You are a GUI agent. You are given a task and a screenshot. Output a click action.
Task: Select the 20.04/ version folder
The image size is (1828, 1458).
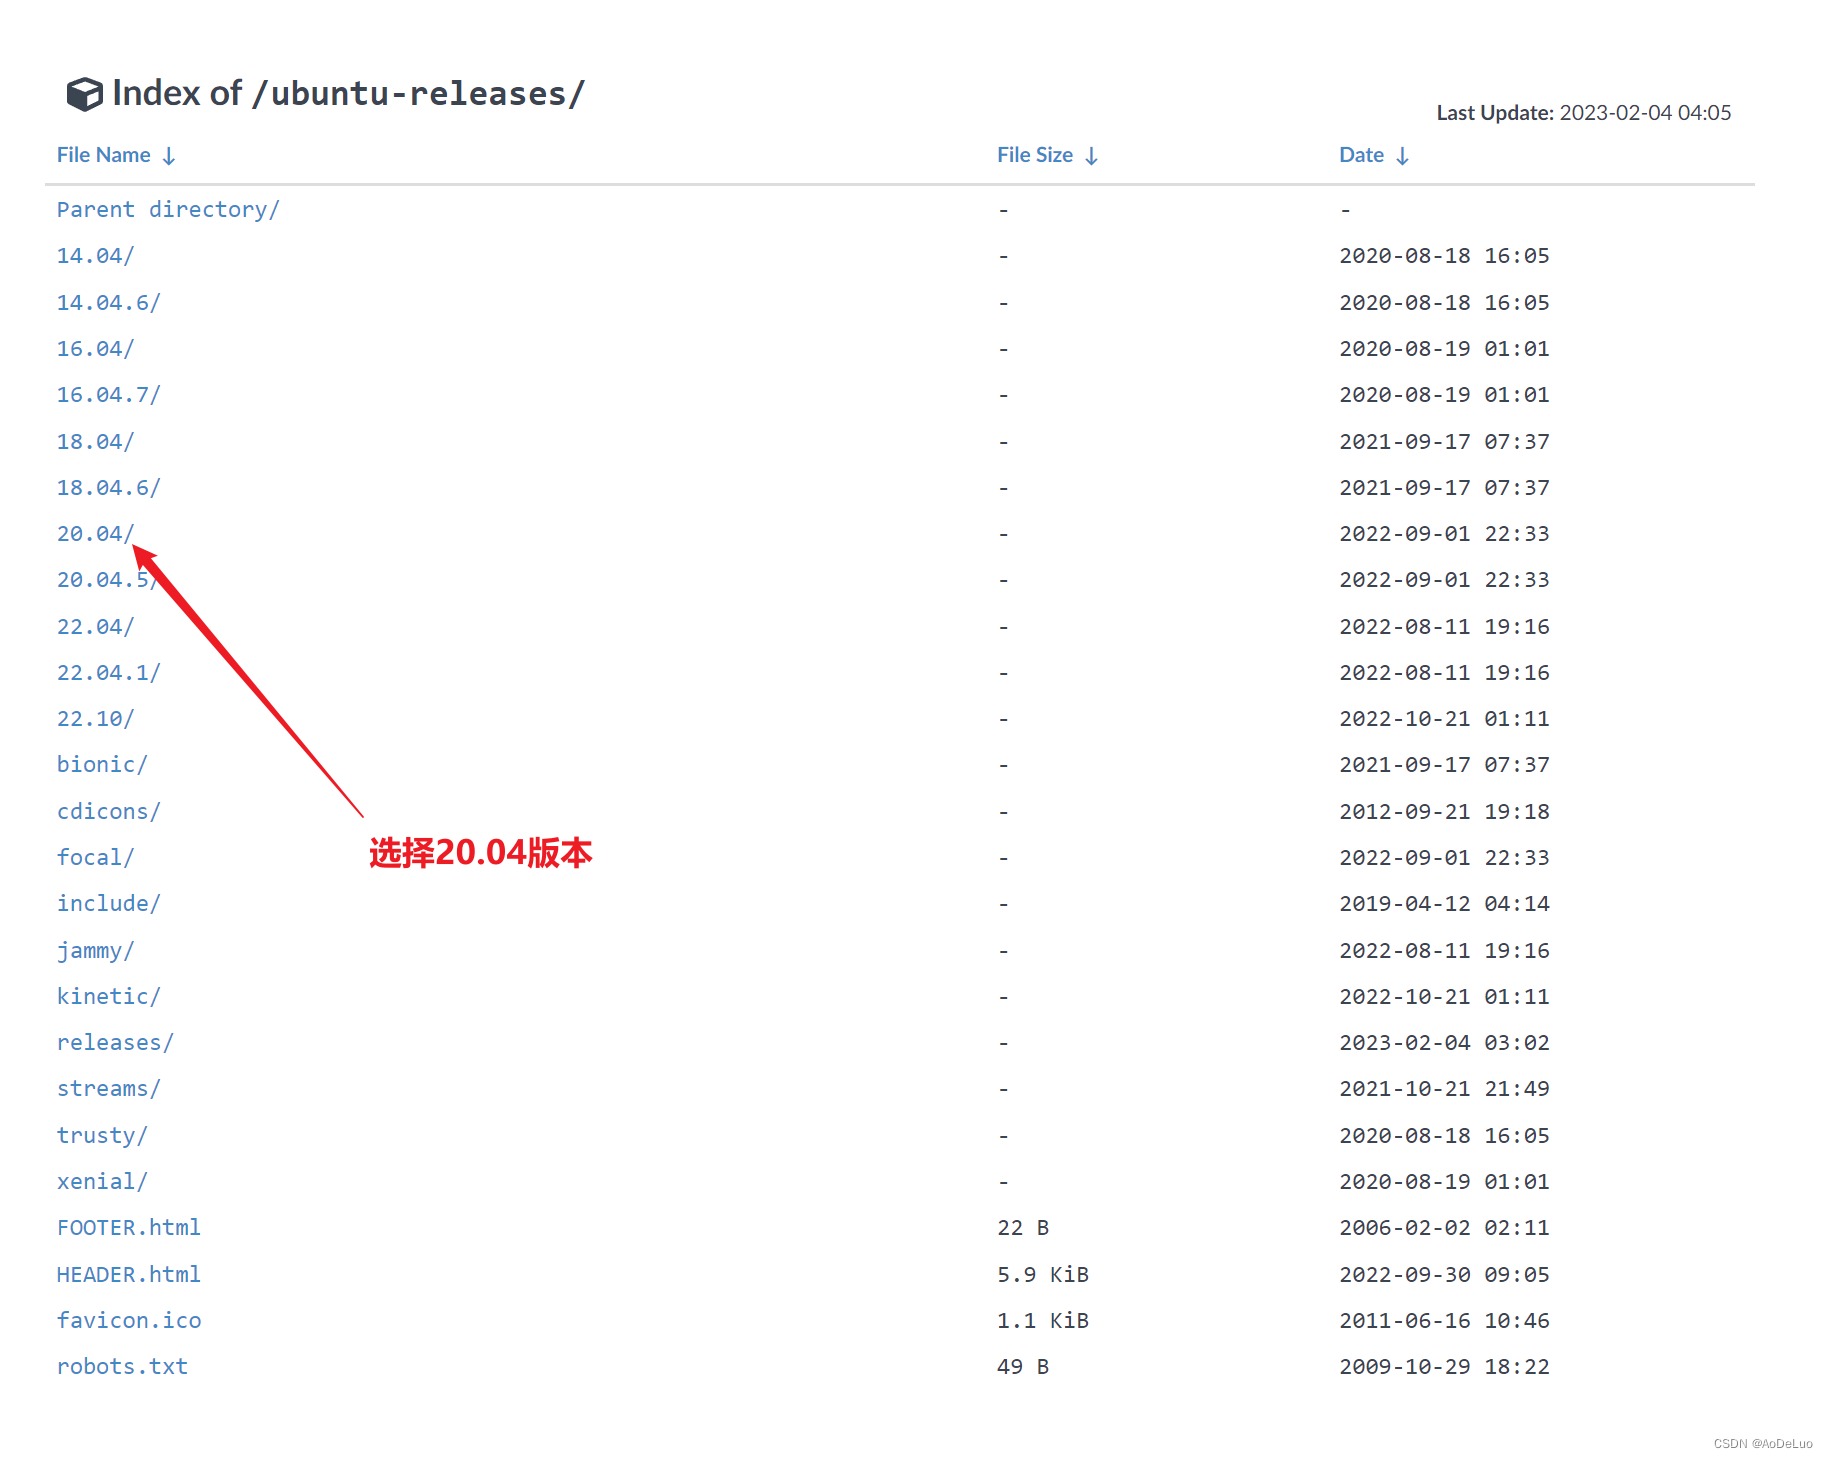point(95,534)
